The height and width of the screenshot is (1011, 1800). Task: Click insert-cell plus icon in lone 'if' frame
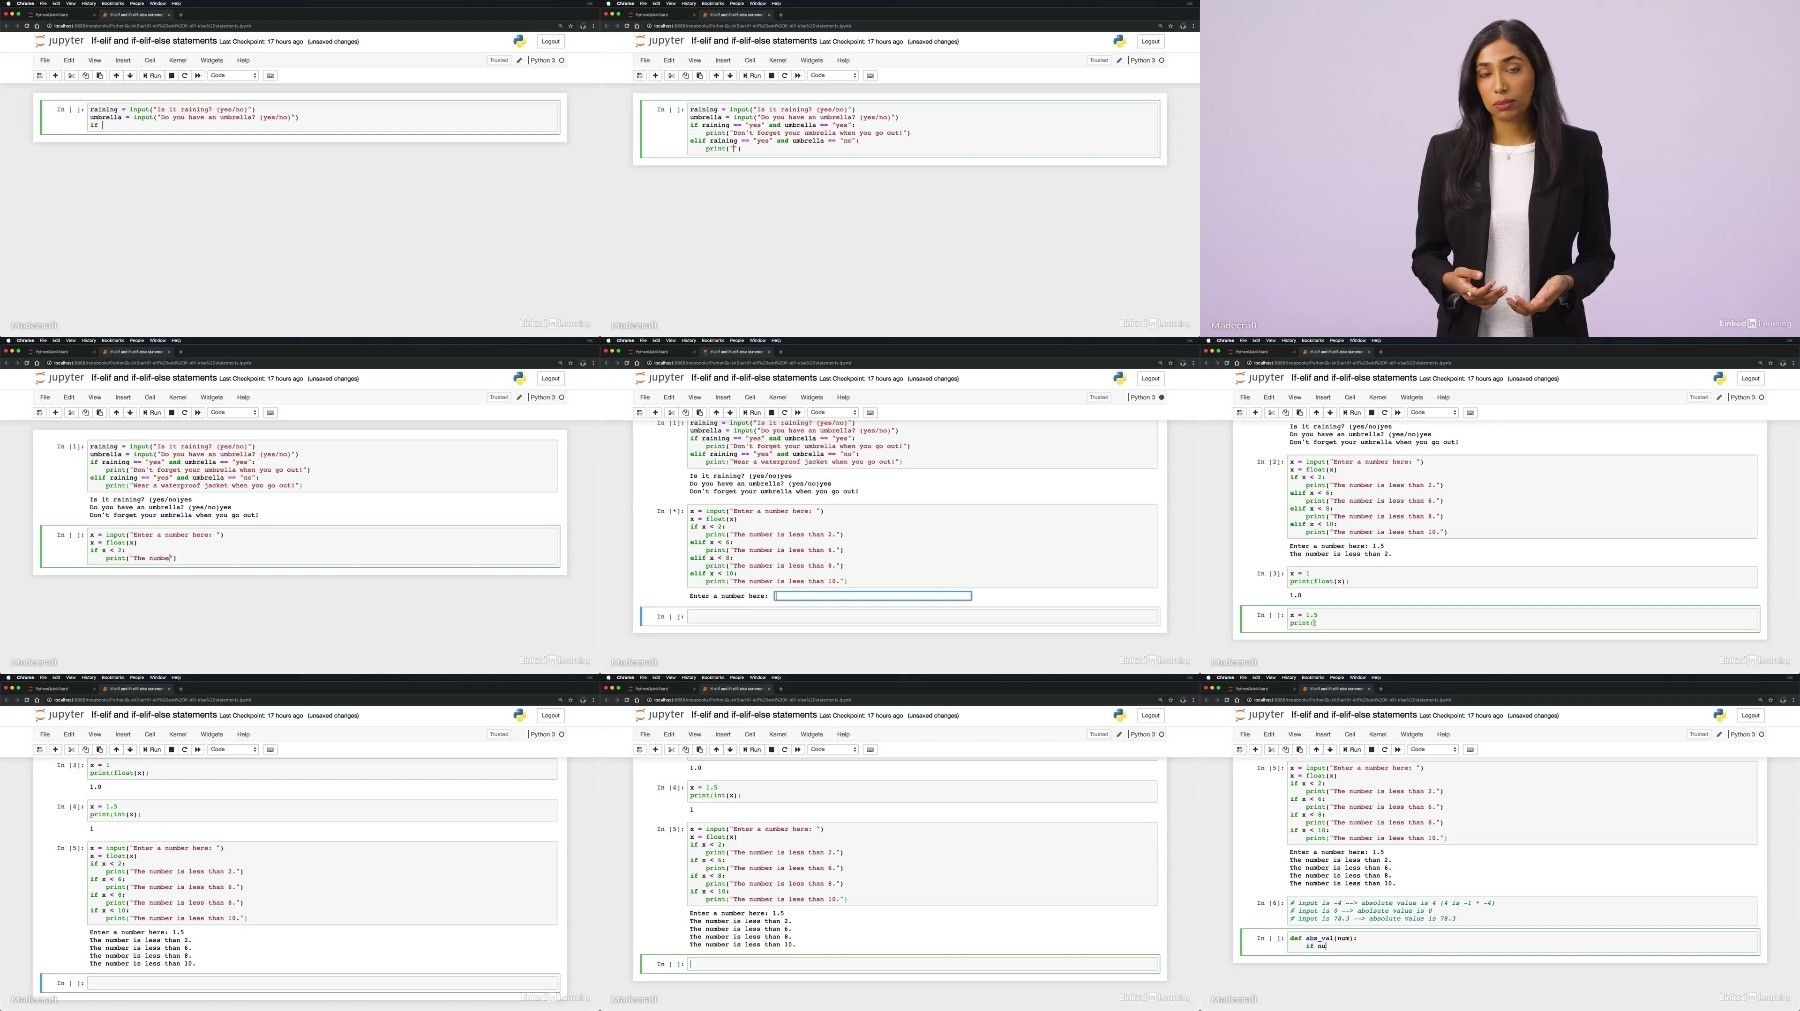coord(55,75)
